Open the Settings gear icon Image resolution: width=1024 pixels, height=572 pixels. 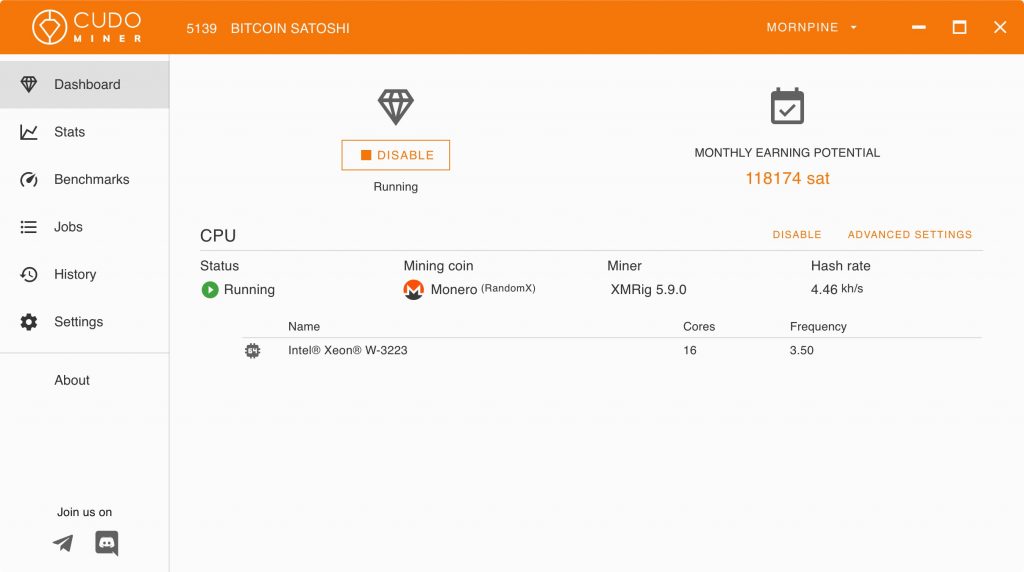29,322
